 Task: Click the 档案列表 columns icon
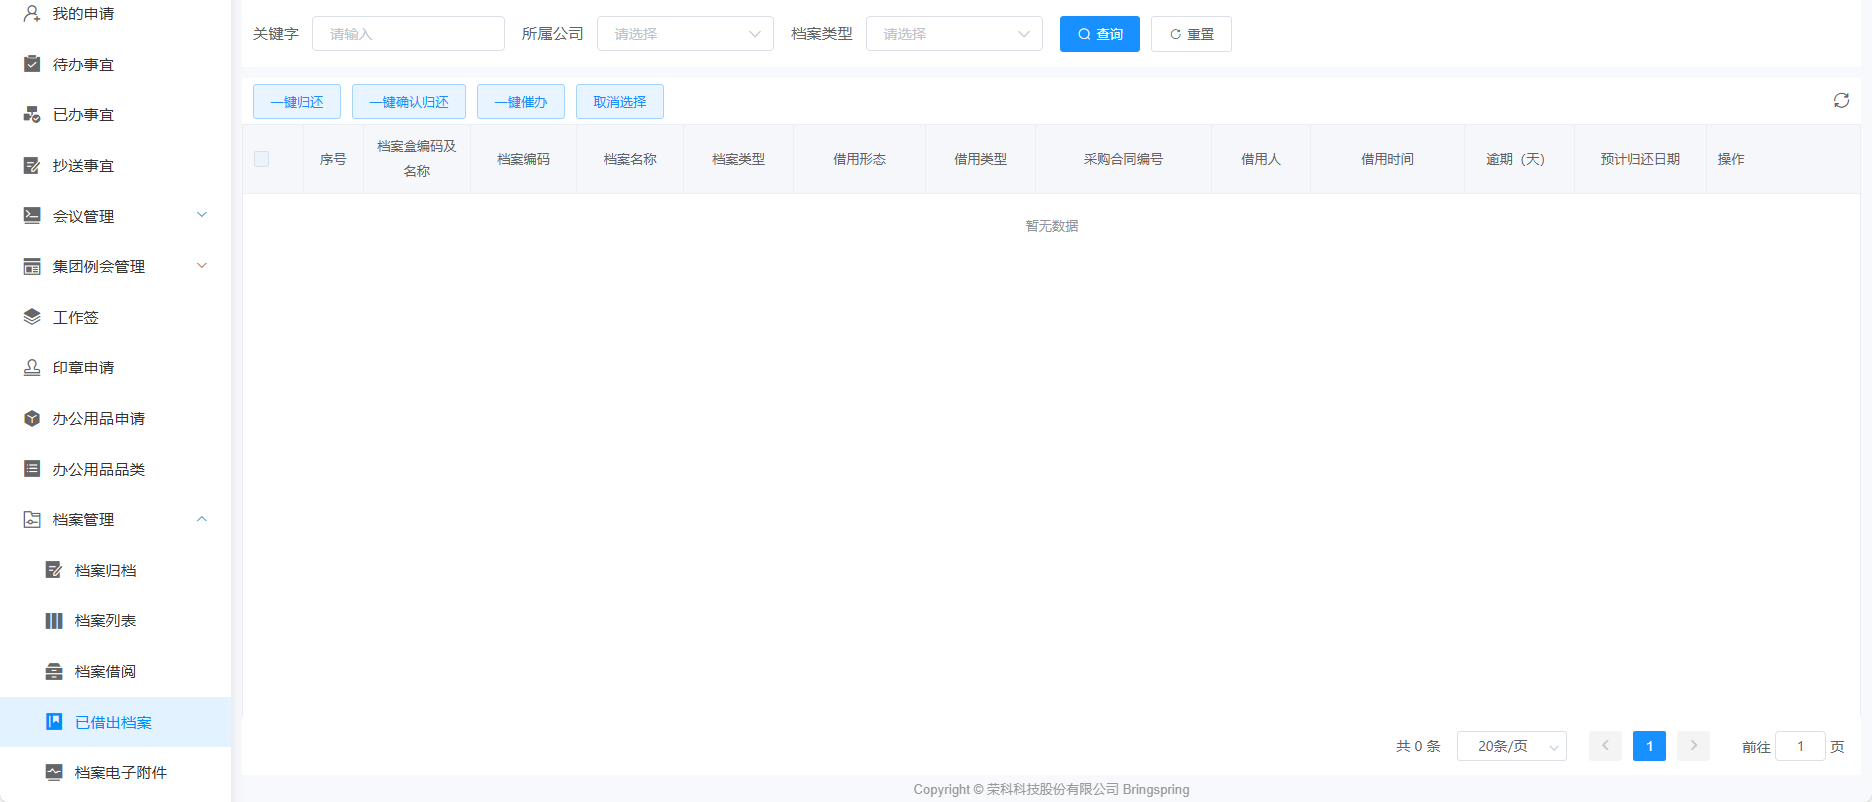54,621
